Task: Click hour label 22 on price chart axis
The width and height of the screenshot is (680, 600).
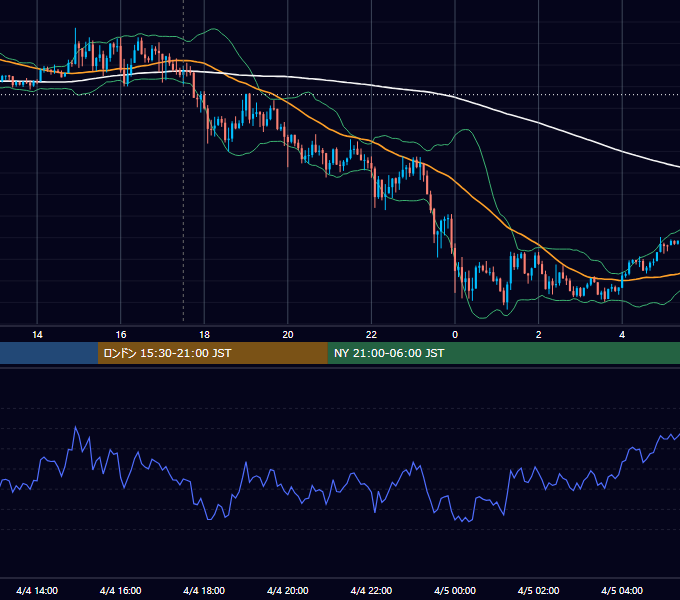Action: click(371, 335)
